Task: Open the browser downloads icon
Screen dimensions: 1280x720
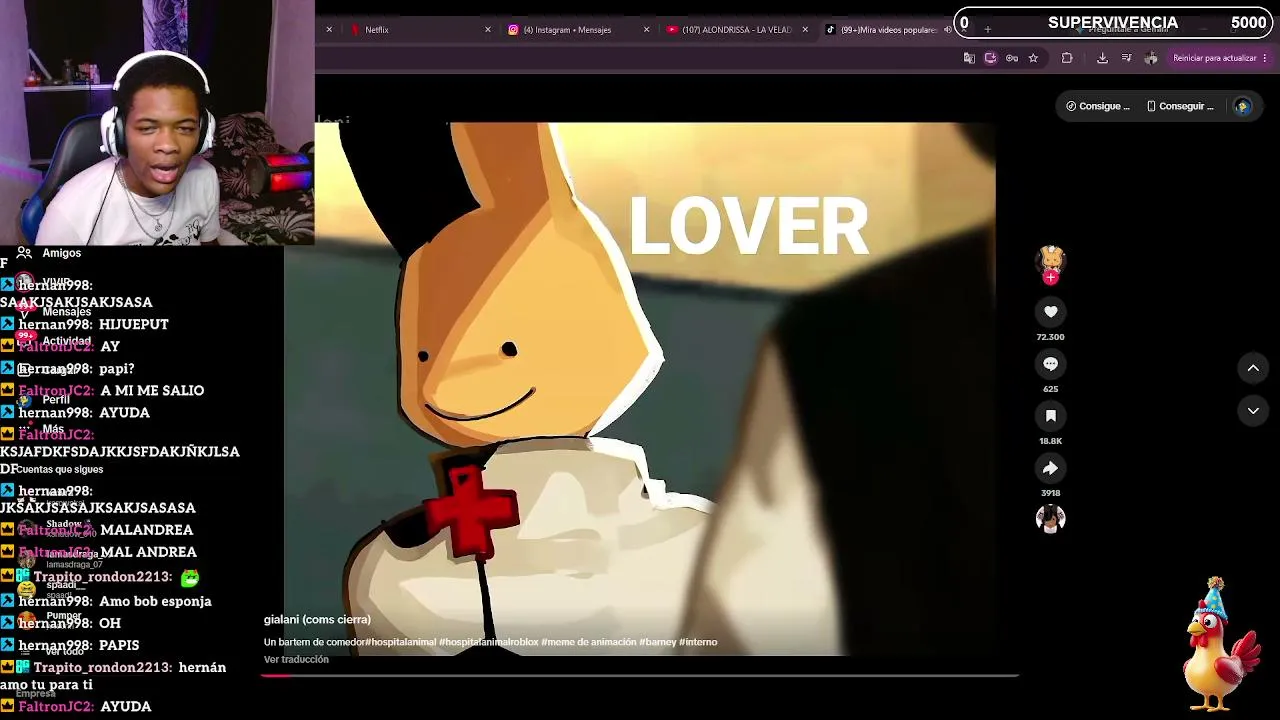Action: tap(1102, 58)
